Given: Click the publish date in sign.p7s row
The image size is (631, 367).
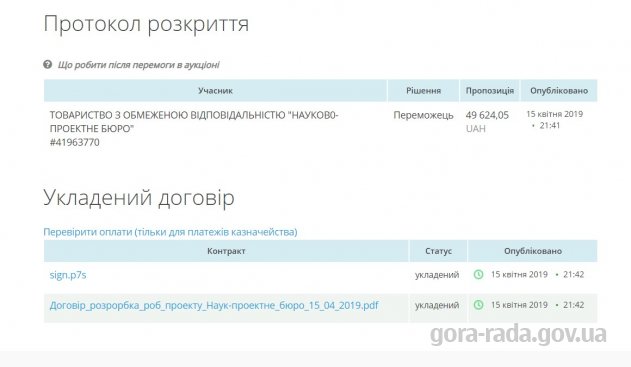Looking at the screenshot, I should click(x=519, y=274).
